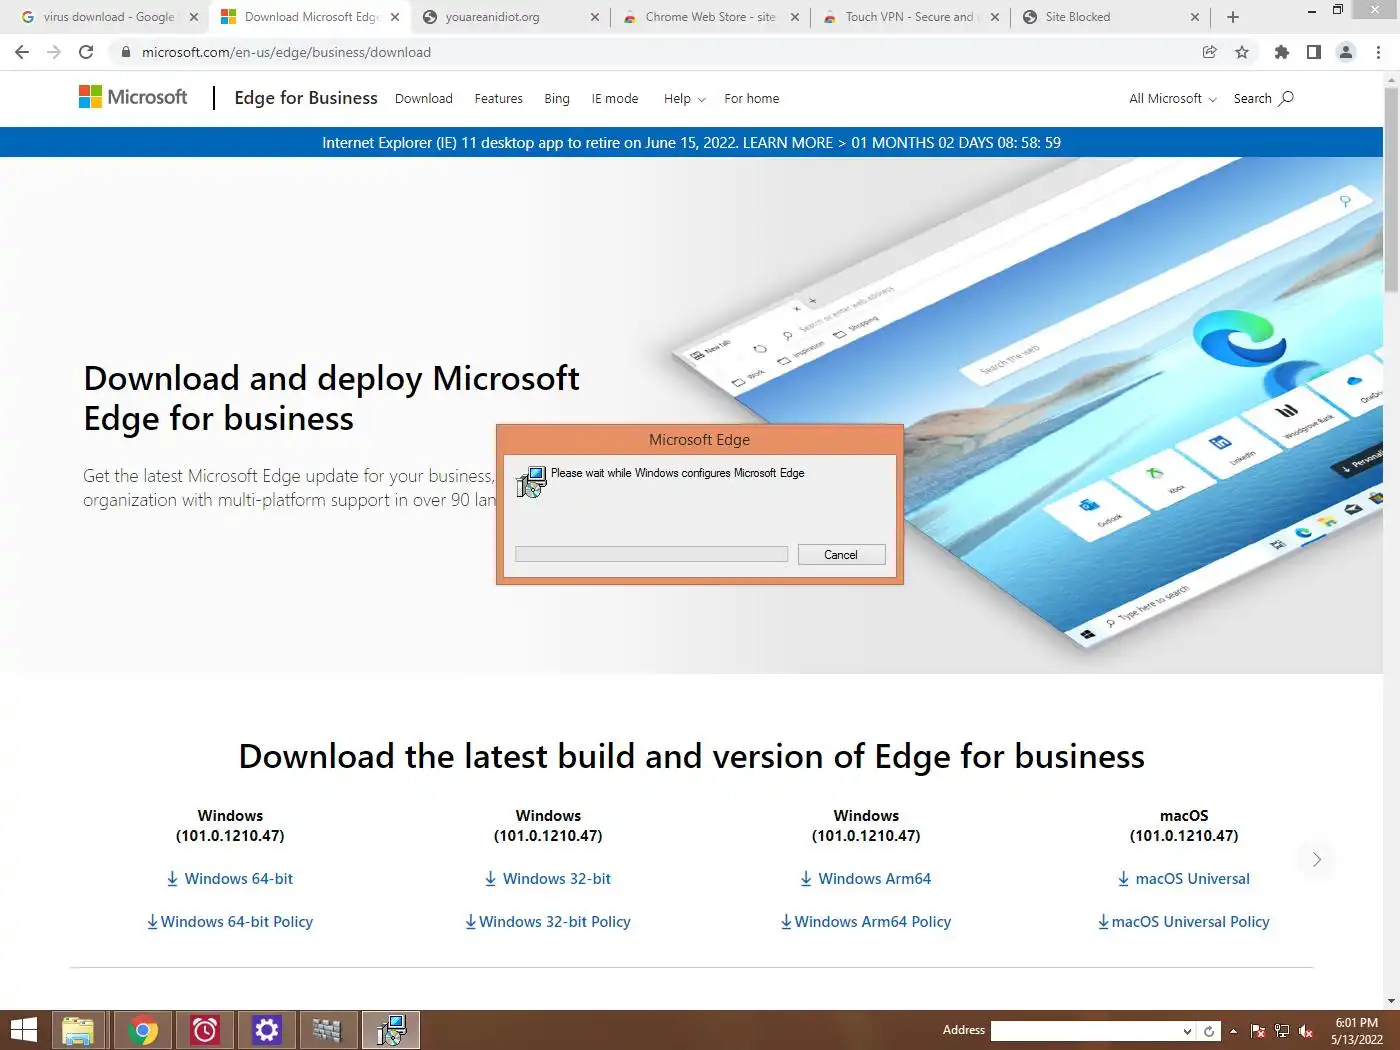Viewport: 1400px width, 1050px height.
Task: Open Download in the site navigation
Action: 424,98
